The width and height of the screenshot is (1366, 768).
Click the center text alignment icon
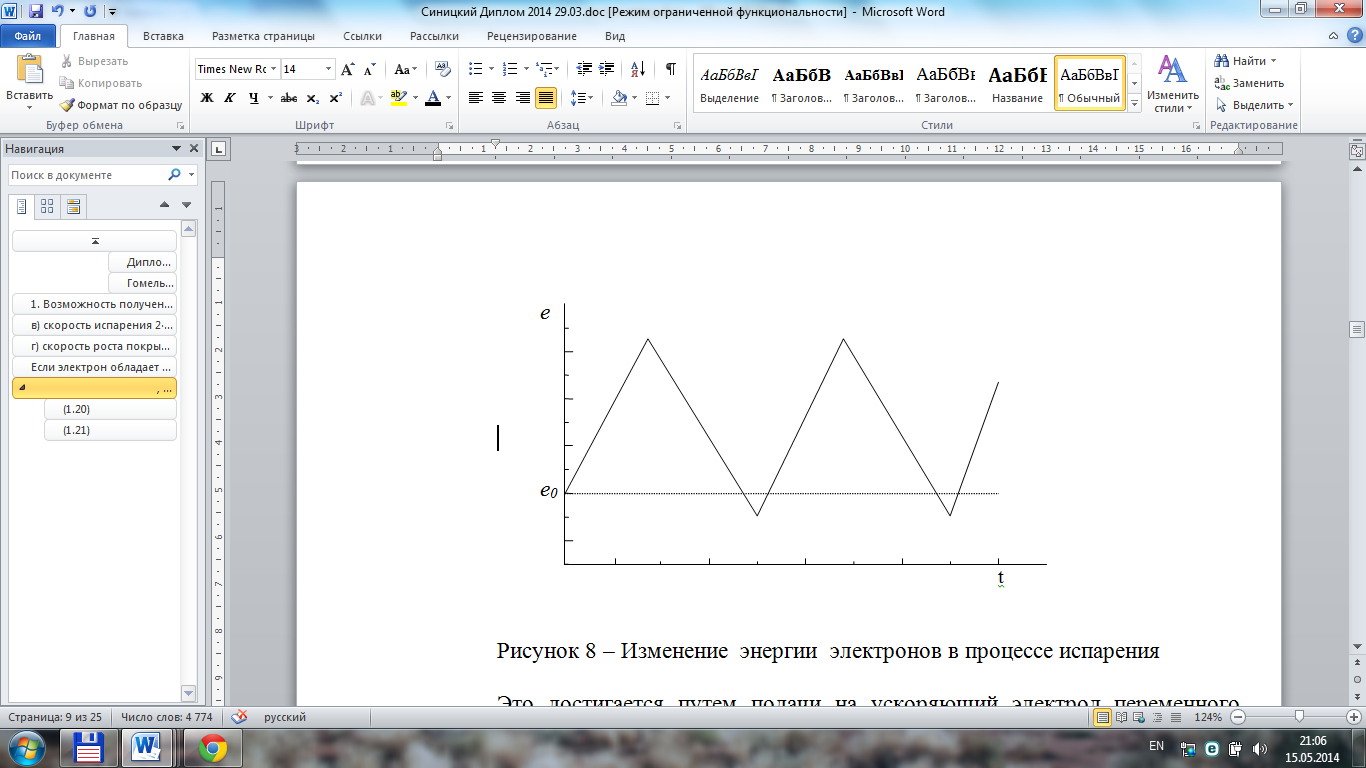tap(498, 98)
